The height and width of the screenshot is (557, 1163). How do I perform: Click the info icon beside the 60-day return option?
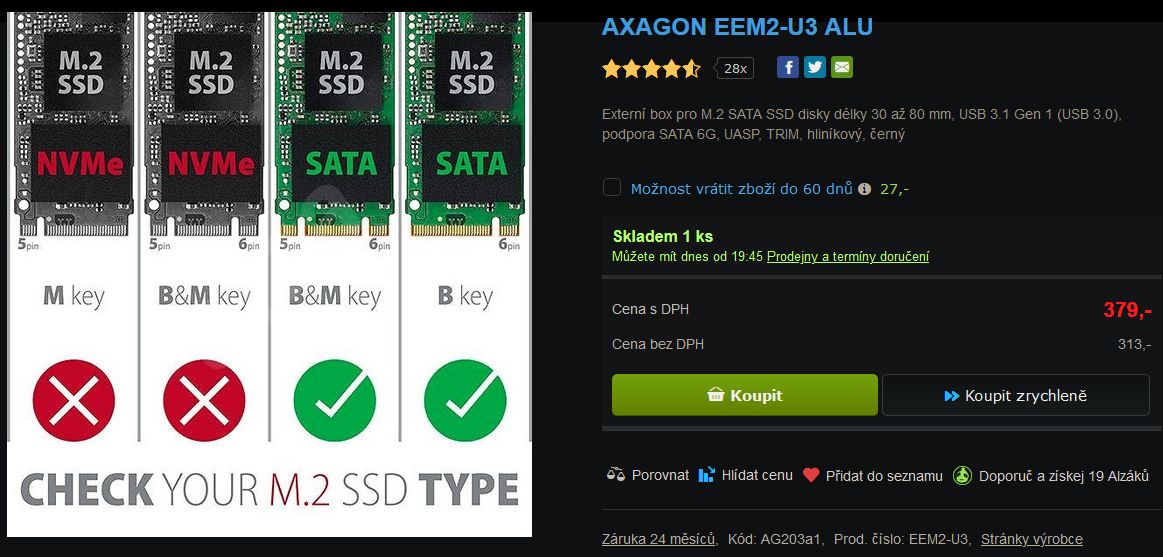[x=864, y=189]
